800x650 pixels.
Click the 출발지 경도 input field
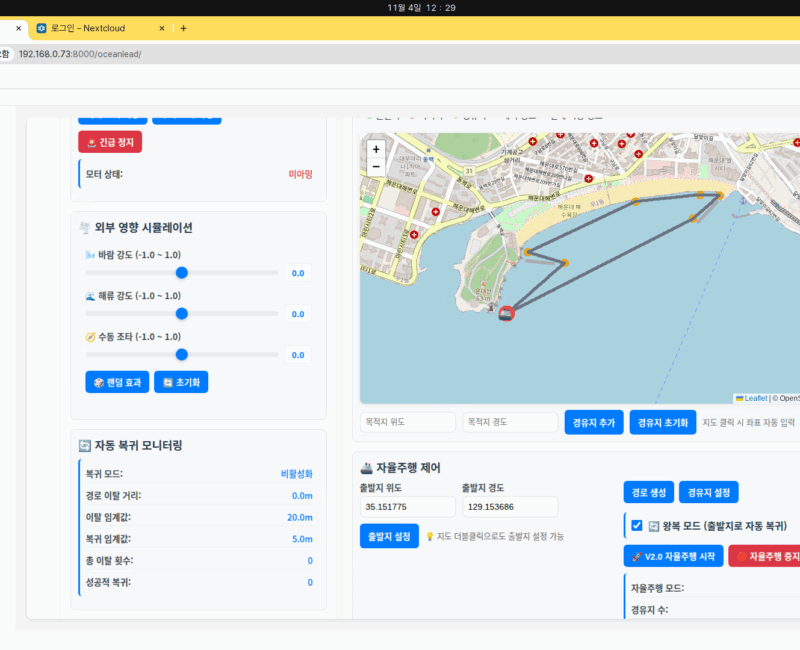509,507
